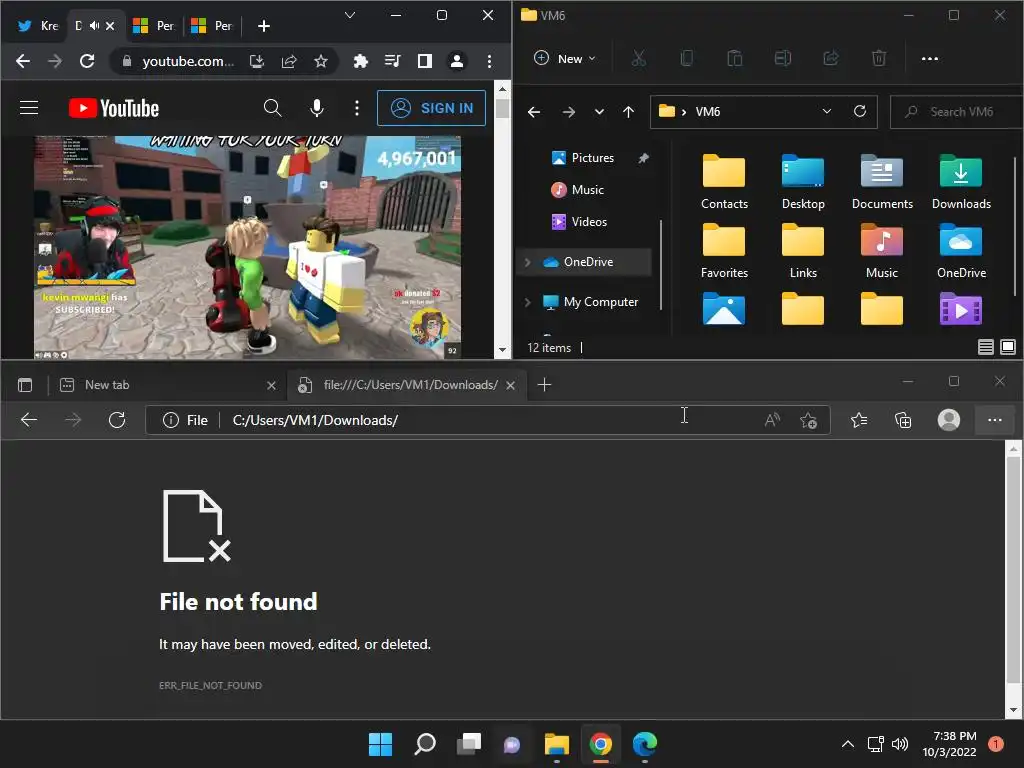
Task: Open Edge Collections
Action: (903, 420)
